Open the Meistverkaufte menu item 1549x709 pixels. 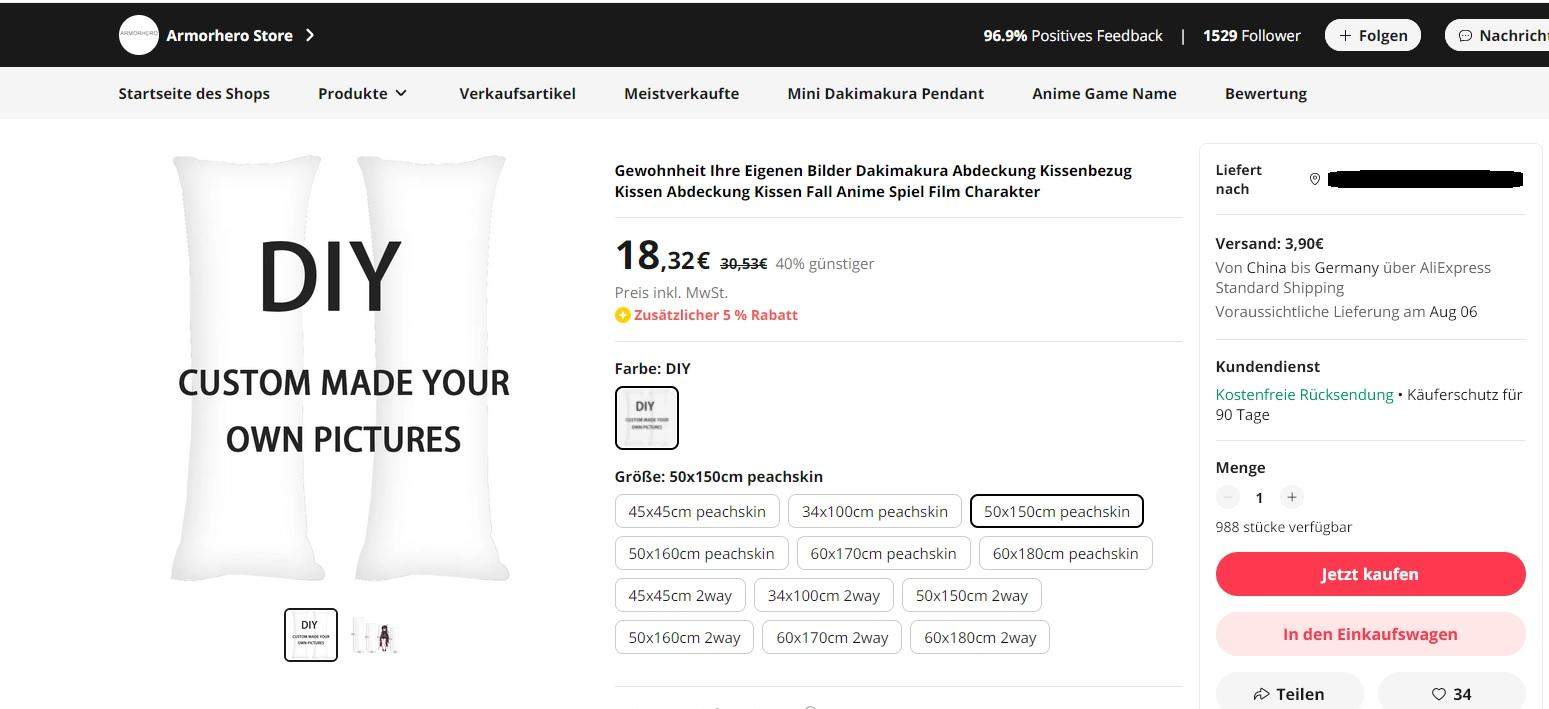coord(681,93)
